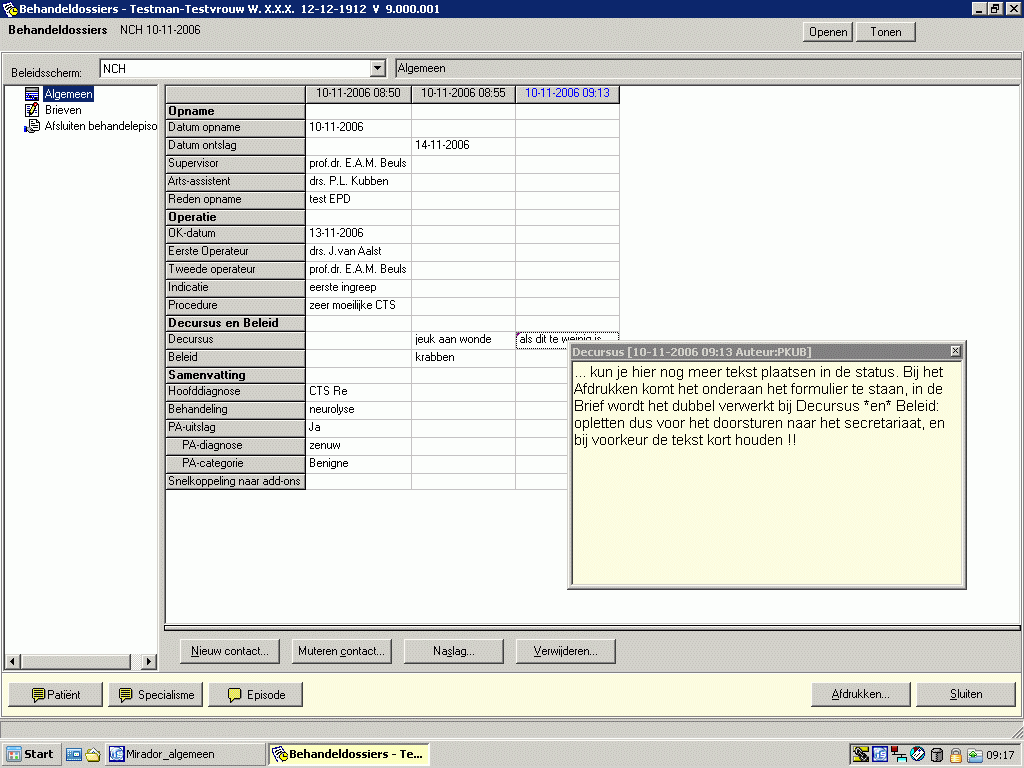Click the Tonen button at top
1024x768 pixels.
coord(885,32)
